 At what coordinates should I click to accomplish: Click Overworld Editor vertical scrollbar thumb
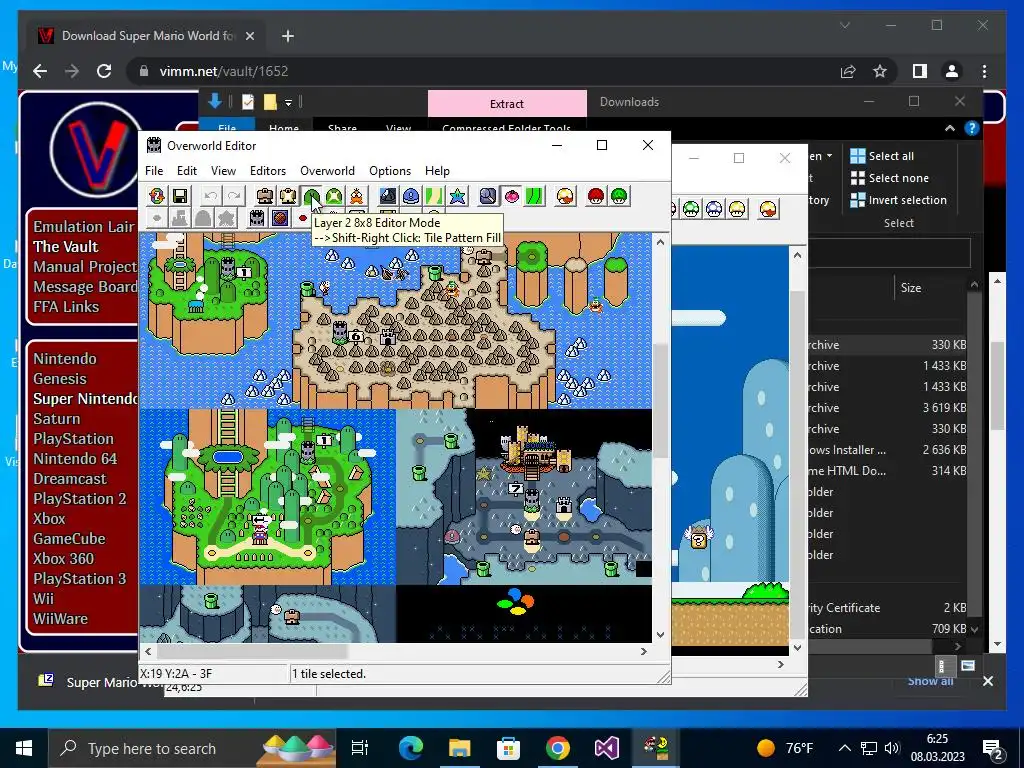click(660, 400)
